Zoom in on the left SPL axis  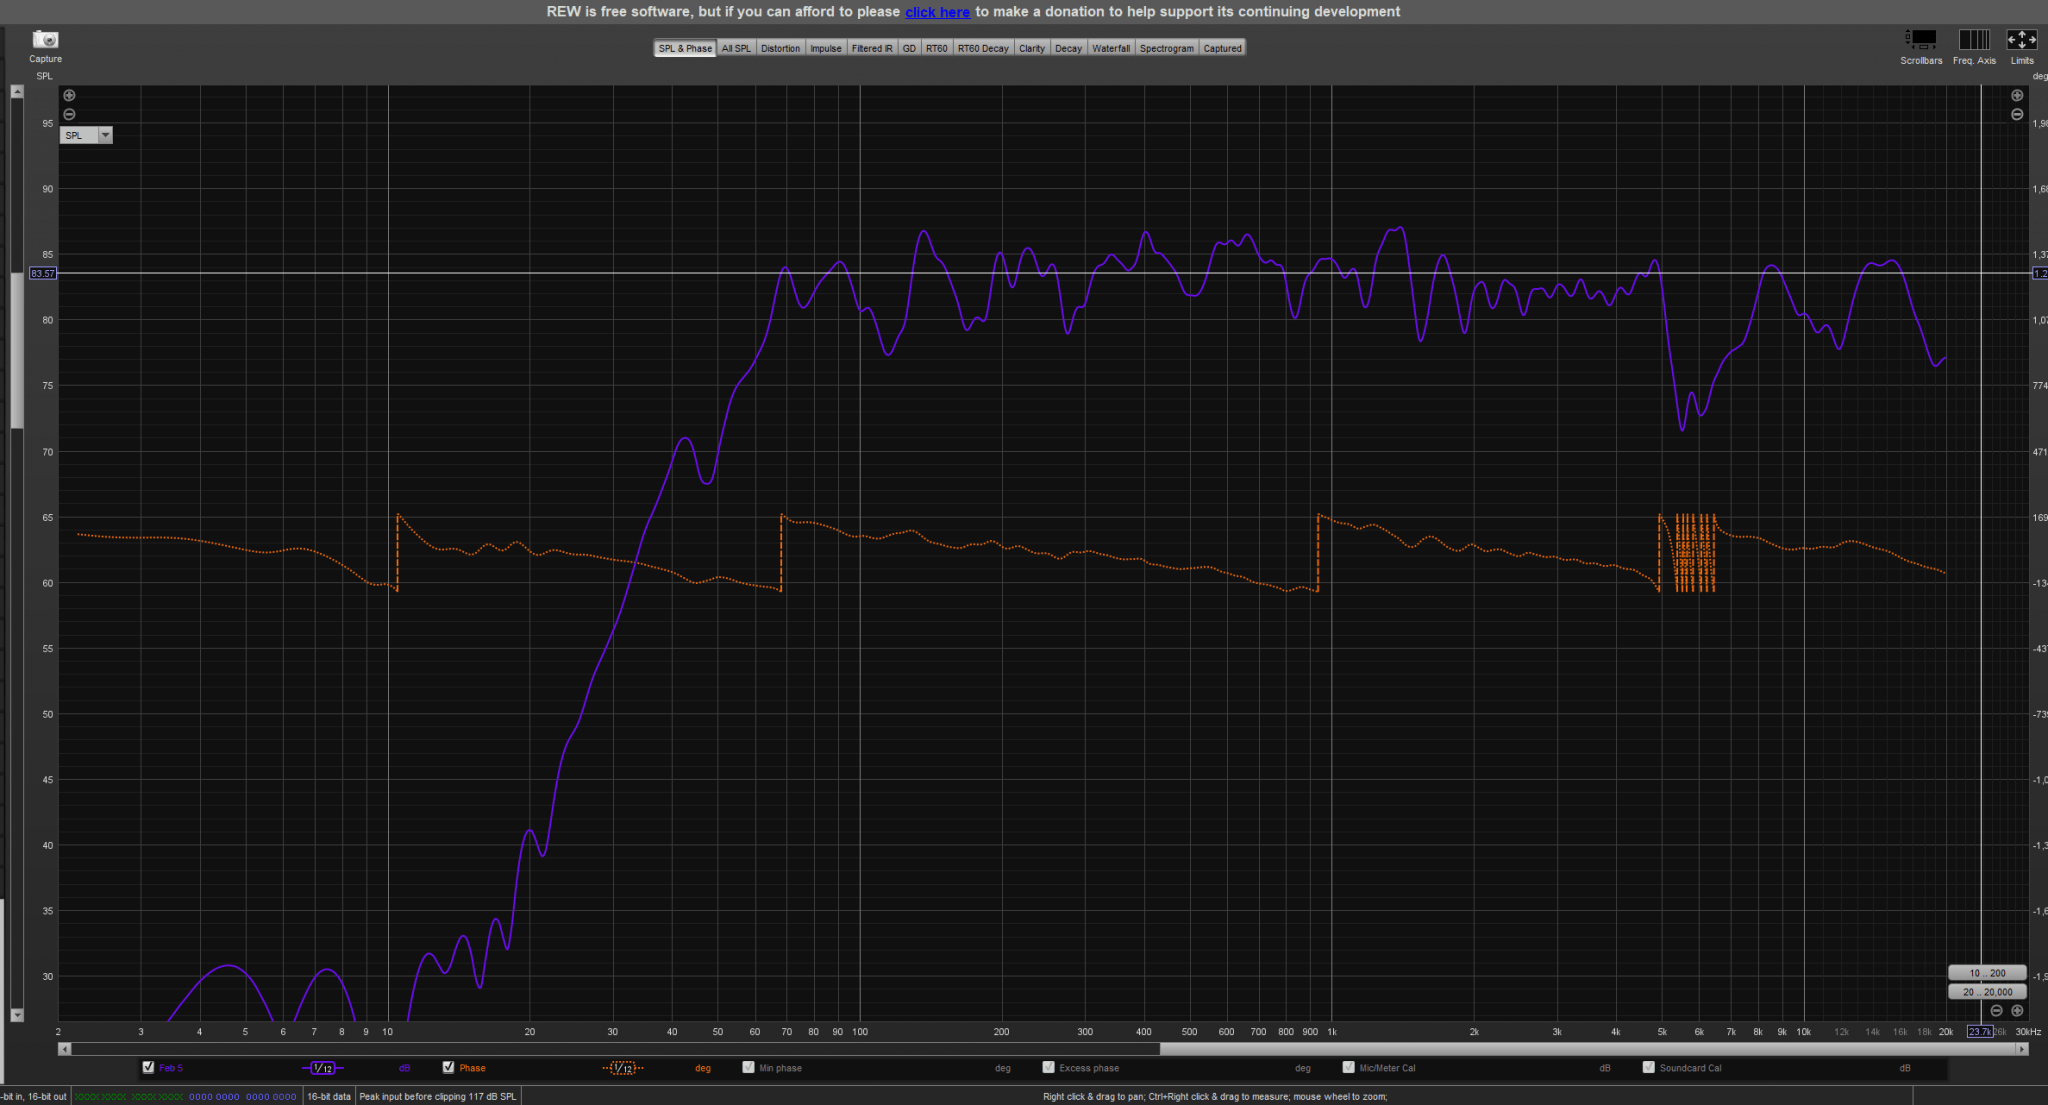point(69,96)
